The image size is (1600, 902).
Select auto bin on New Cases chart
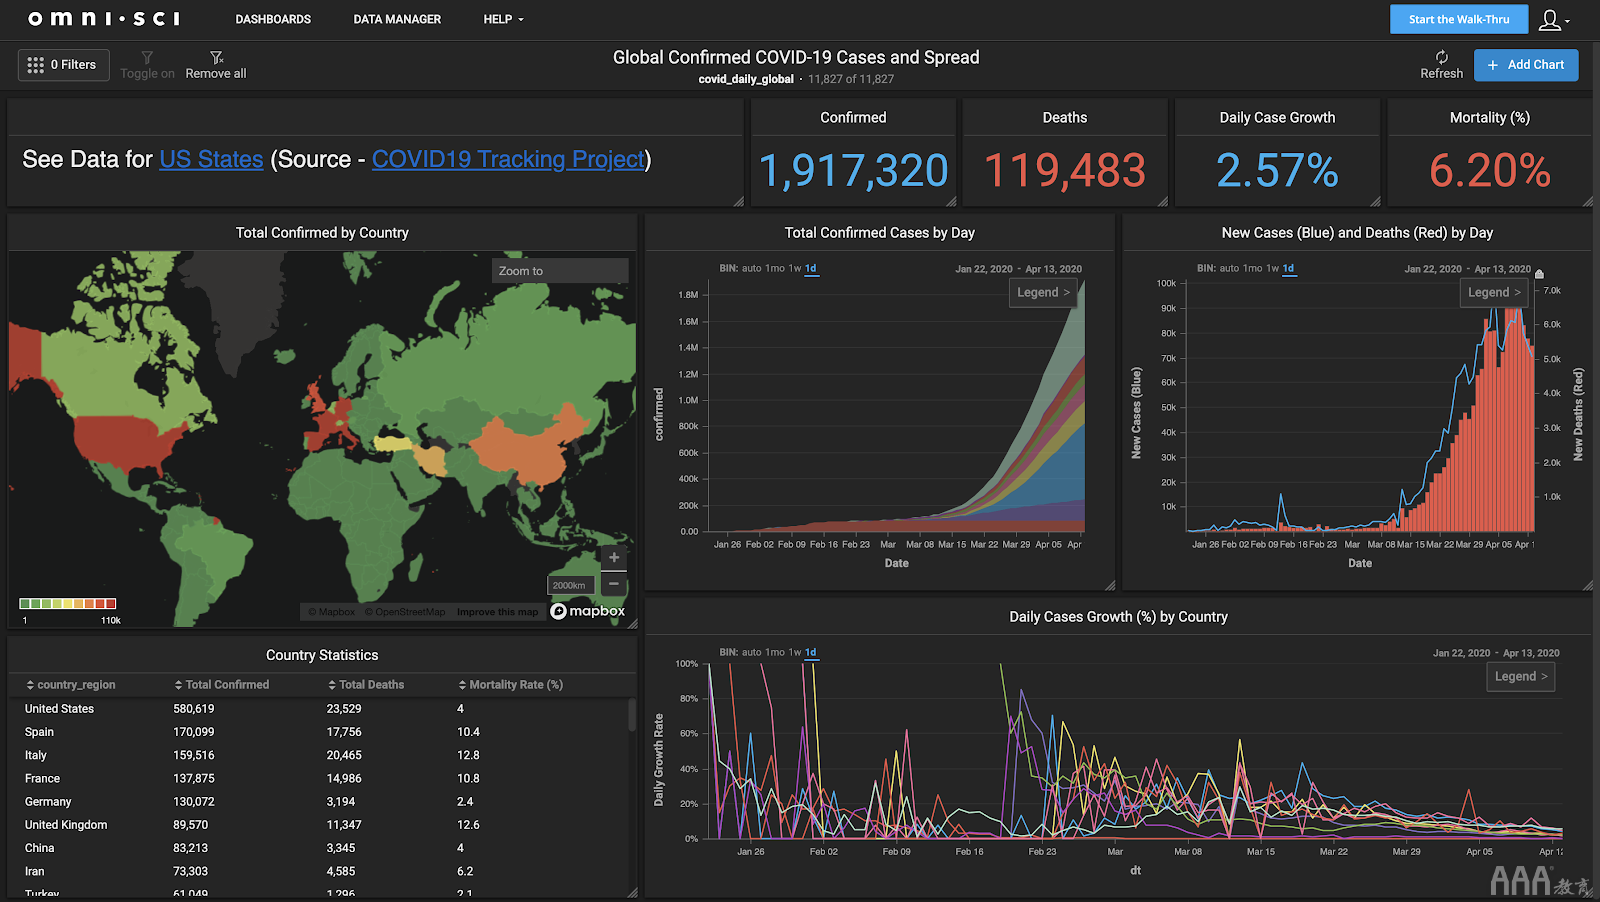(x=1229, y=268)
